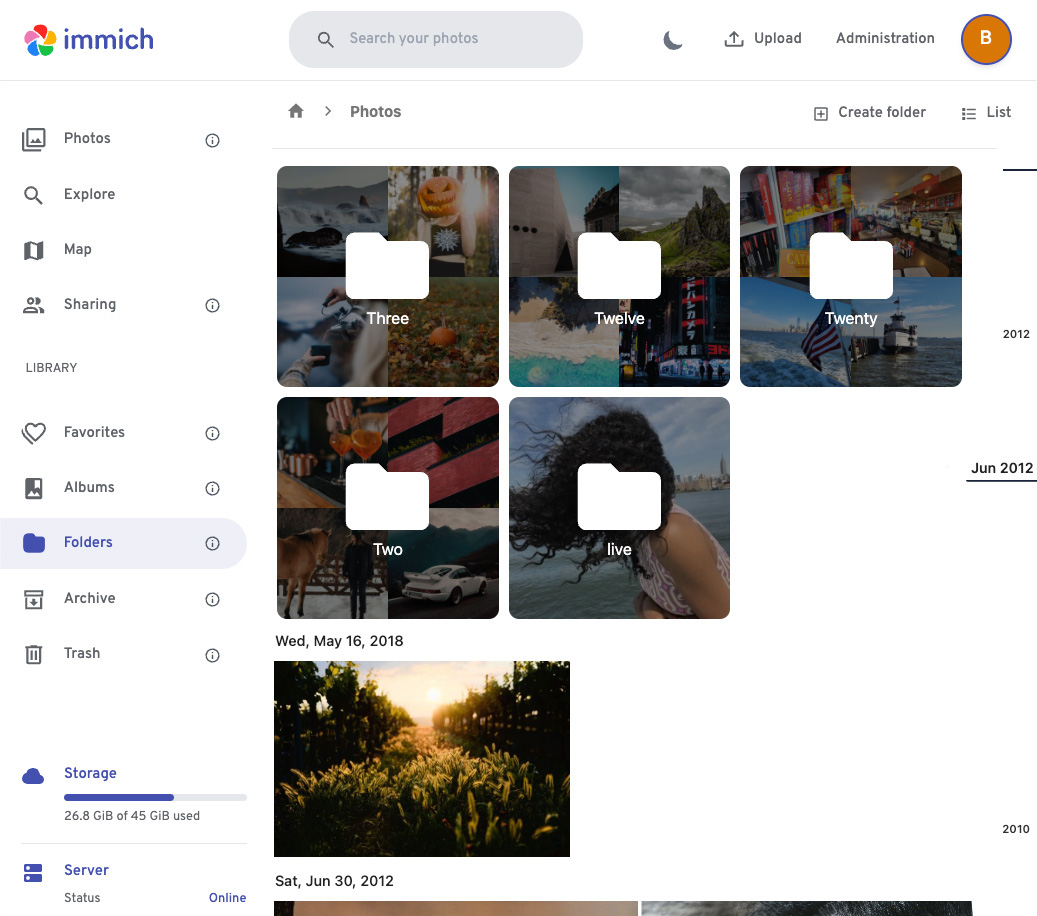Open the Administration page
The height and width of the screenshot is (916, 1037).
885,39
